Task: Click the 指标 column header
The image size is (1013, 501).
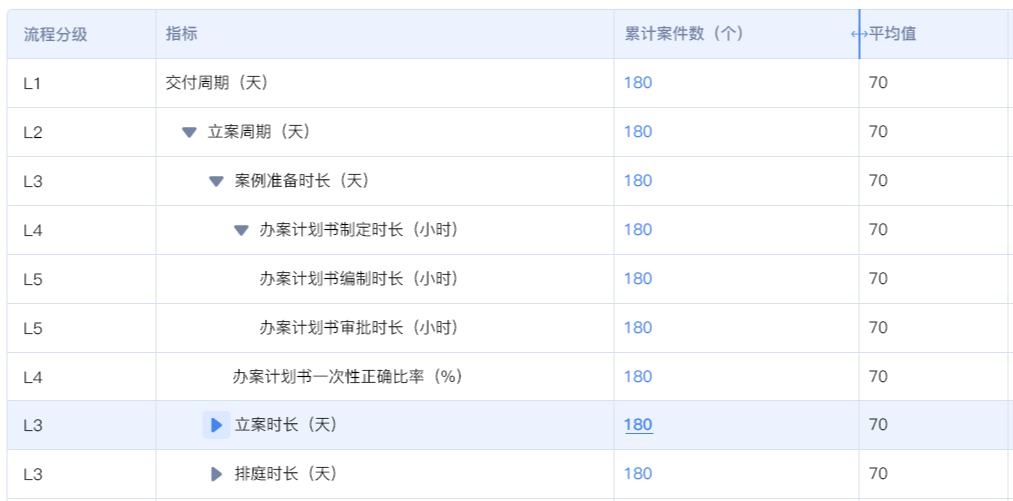Action: [x=182, y=34]
